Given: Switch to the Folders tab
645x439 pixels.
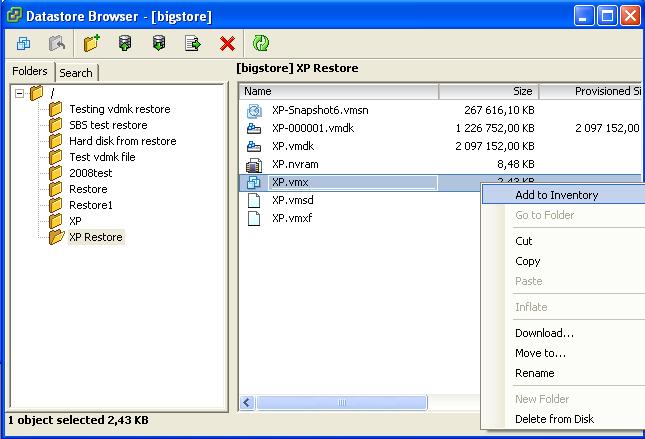Looking at the screenshot, I should click(x=30, y=71).
